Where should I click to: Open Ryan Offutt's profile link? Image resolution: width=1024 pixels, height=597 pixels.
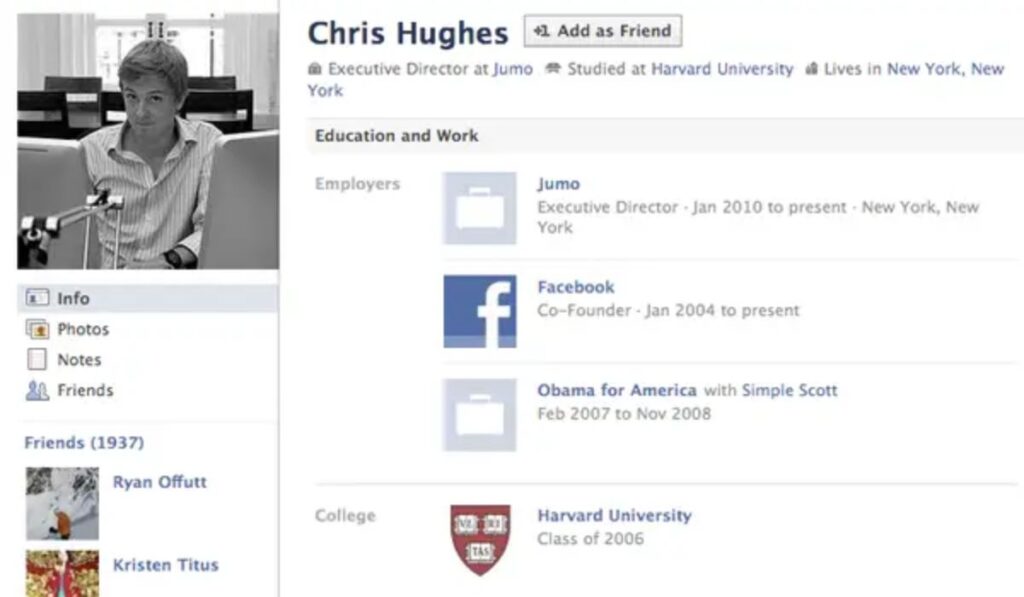[160, 482]
